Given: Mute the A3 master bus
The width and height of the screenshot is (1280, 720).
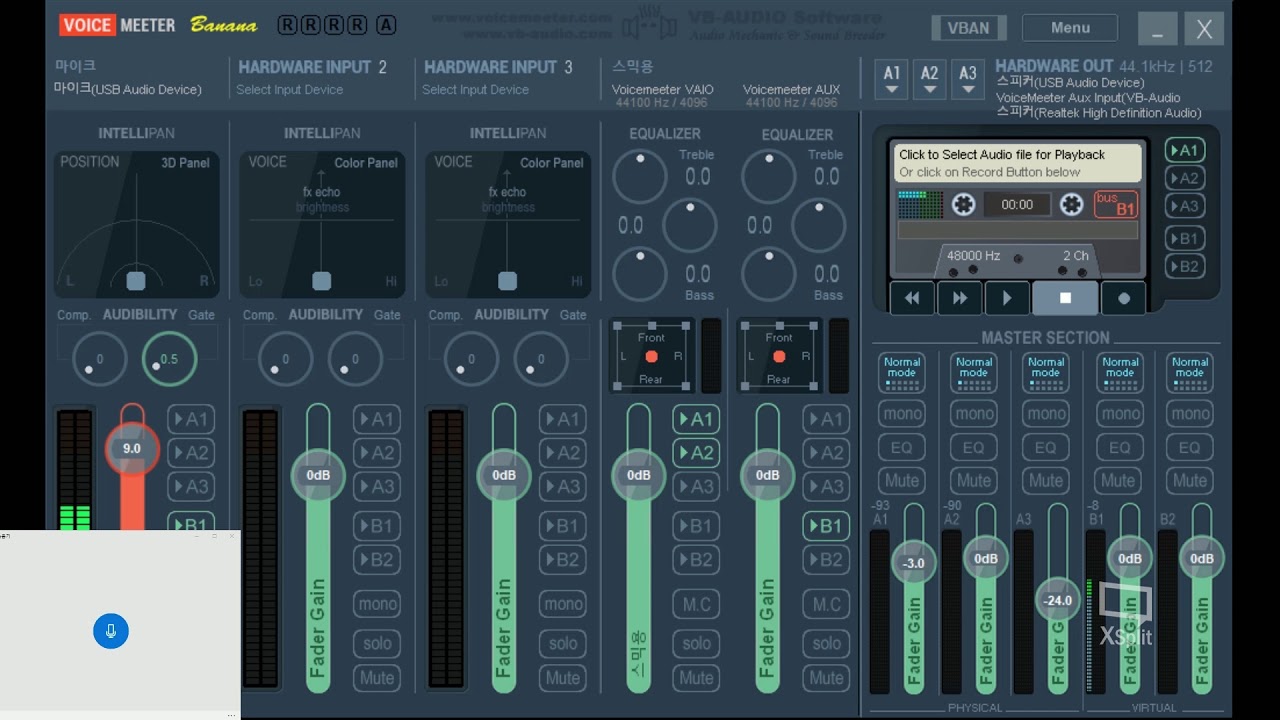Looking at the screenshot, I should point(1046,481).
